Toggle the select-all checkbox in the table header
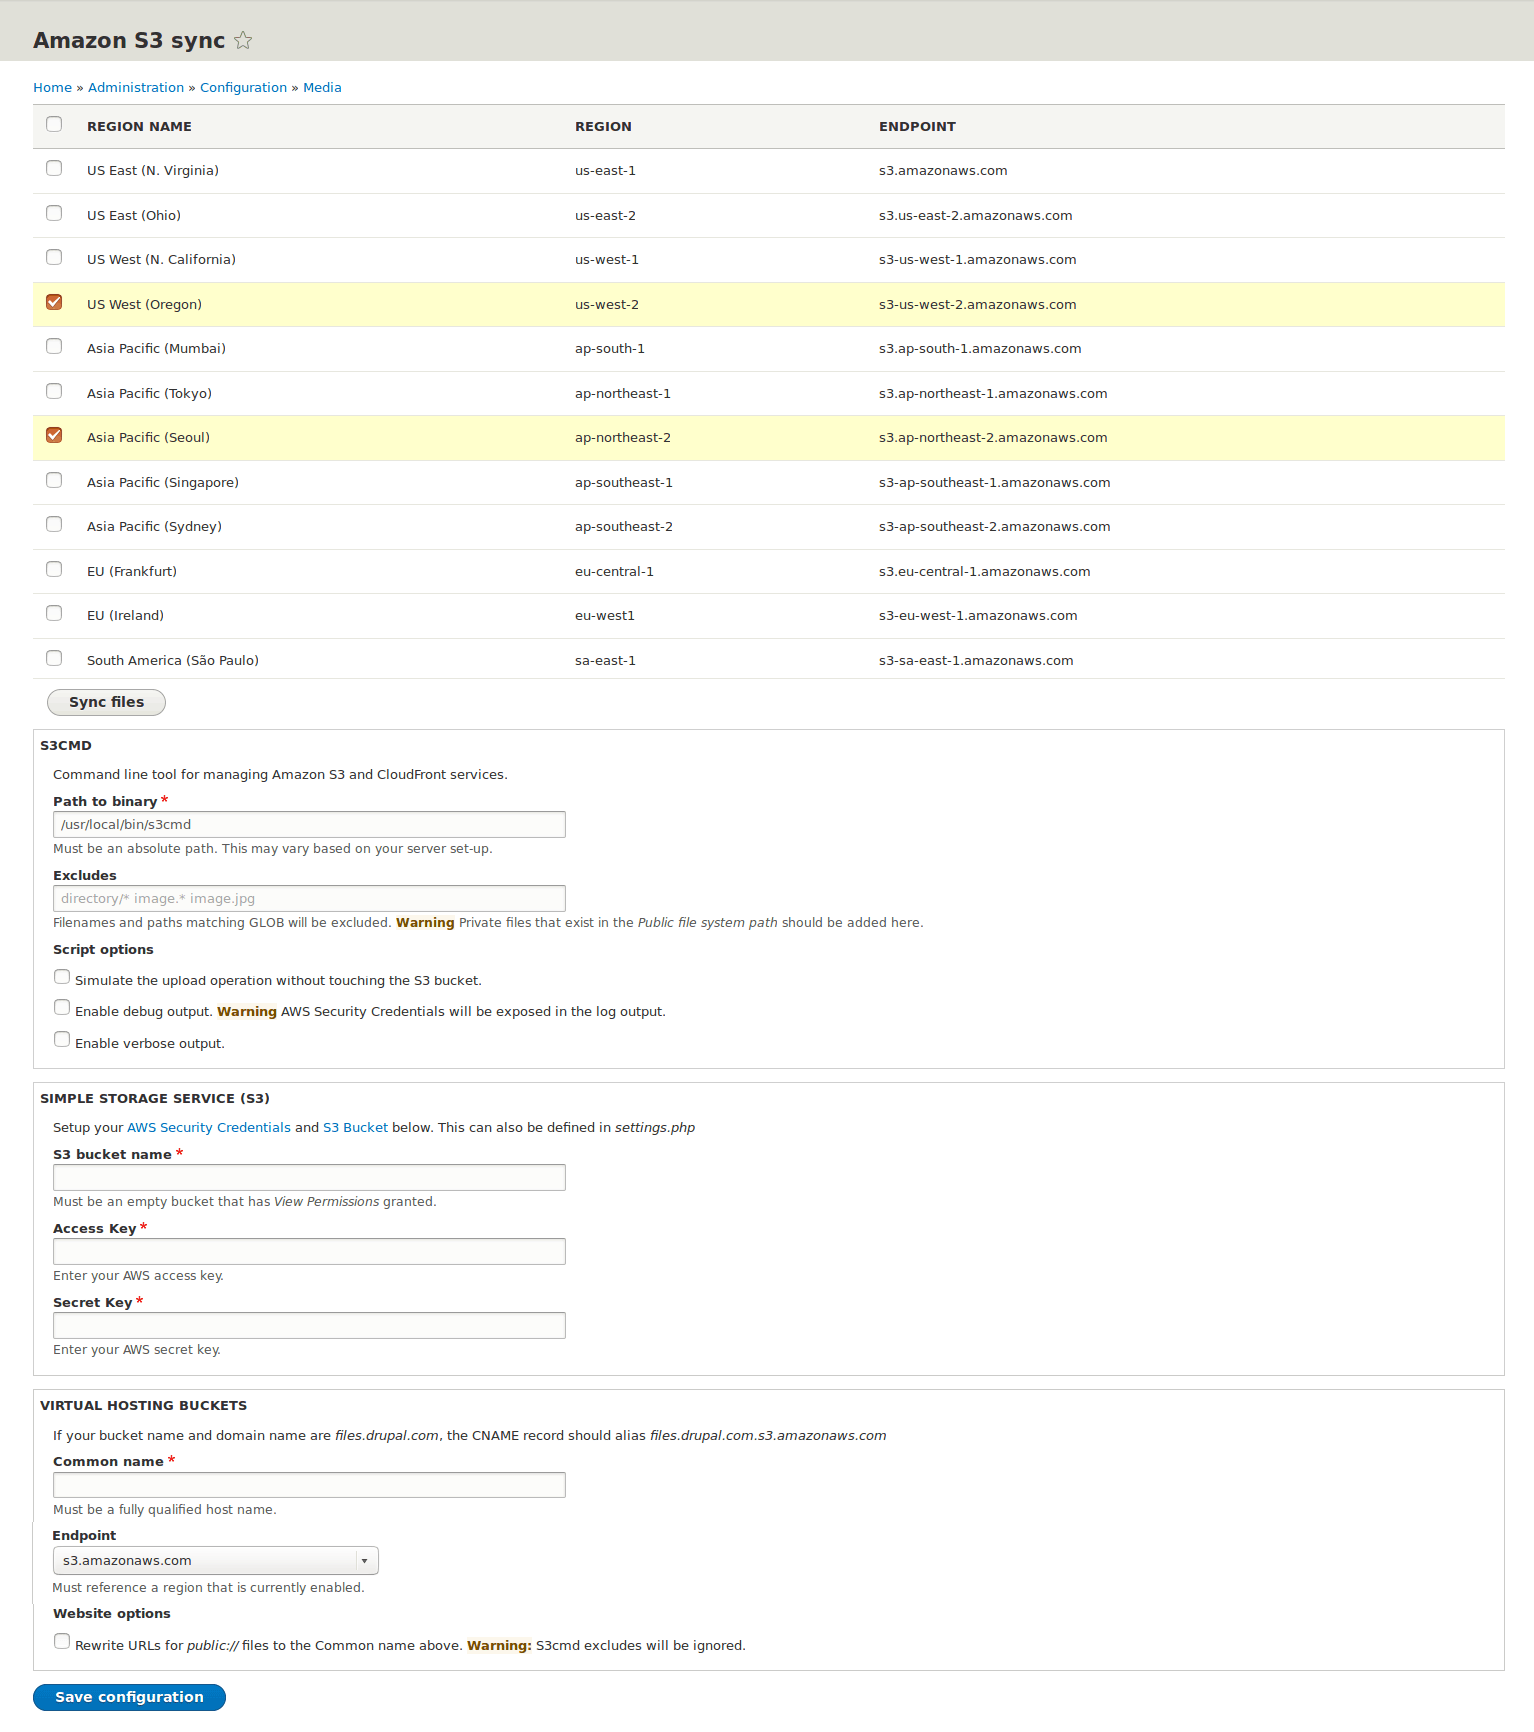 coord(54,124)
